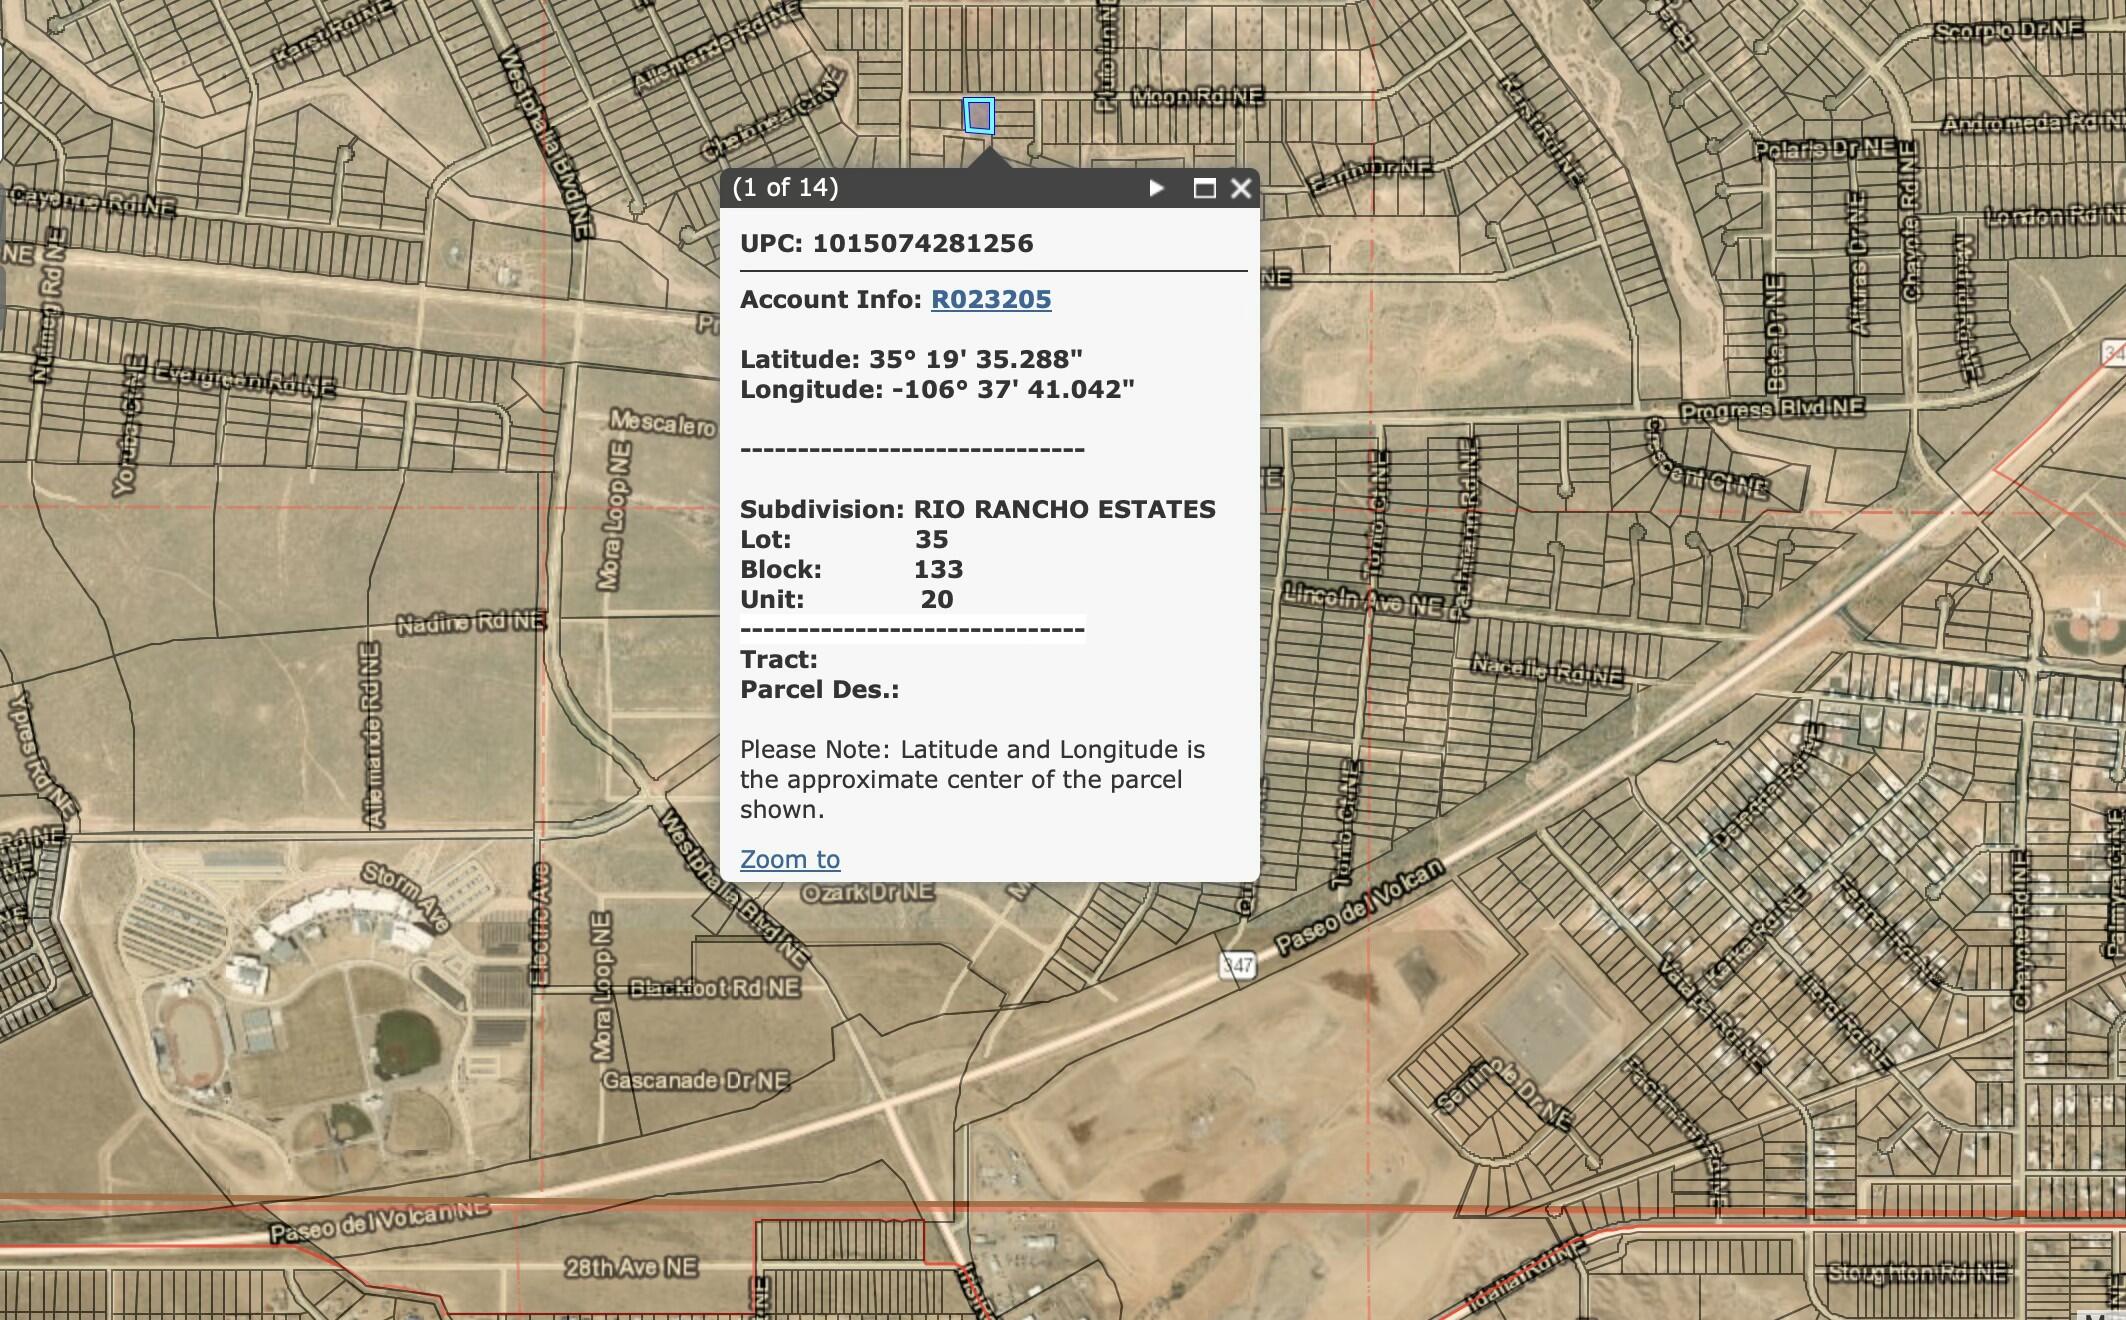Screen dimensions: 2126x1320
Task: Click the Gascanade Dr NE road label
Action: click(x=695, y=1081)
